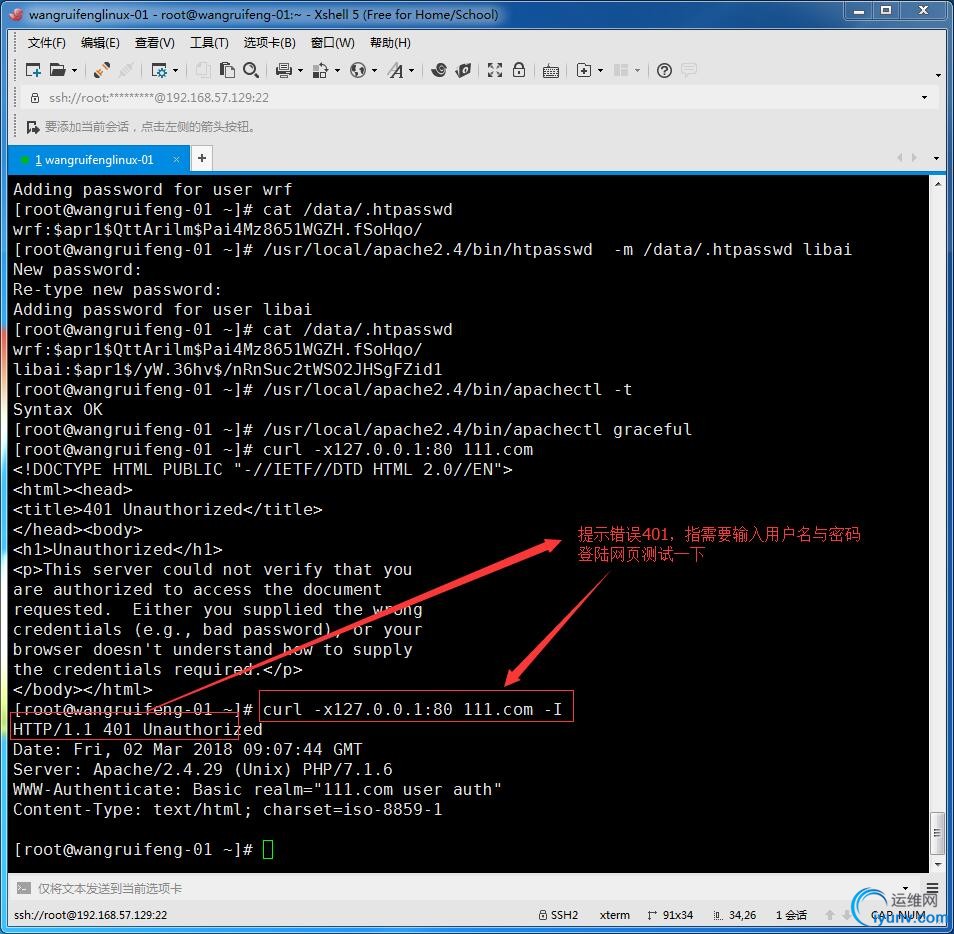The height and width of the screenshot is (934, 954).
Task: Click the Open session folder icon
Action: 57,71
